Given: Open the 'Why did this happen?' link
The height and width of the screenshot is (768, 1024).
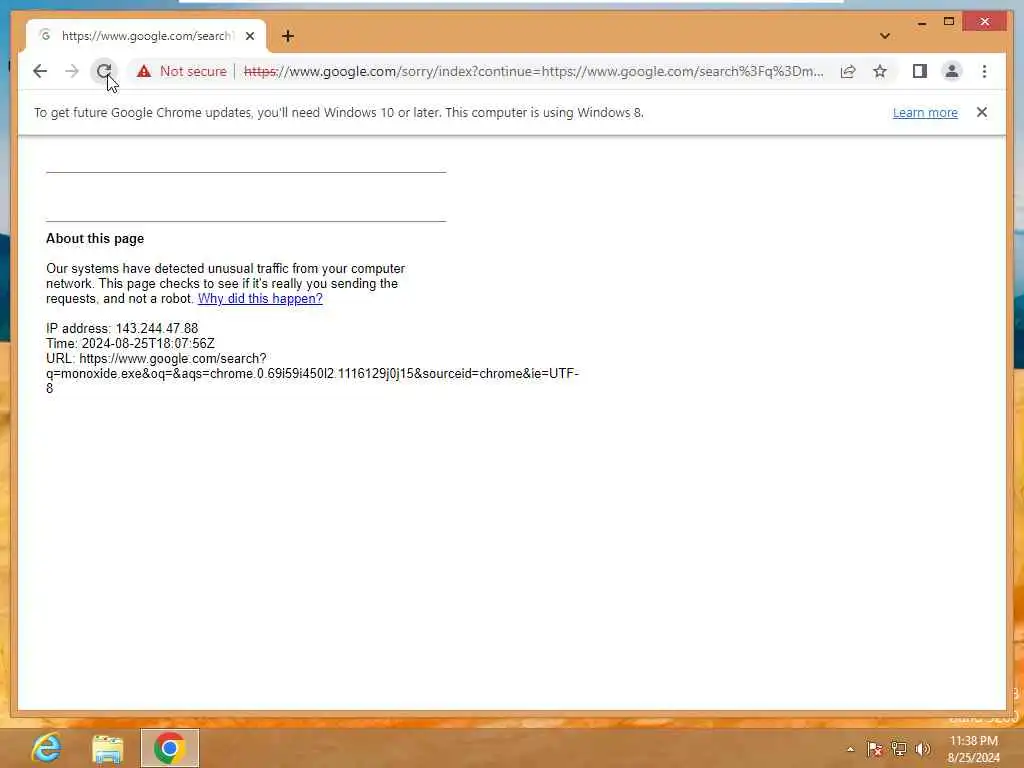Looking at the screenshot, I should click(x=260, y=298).
